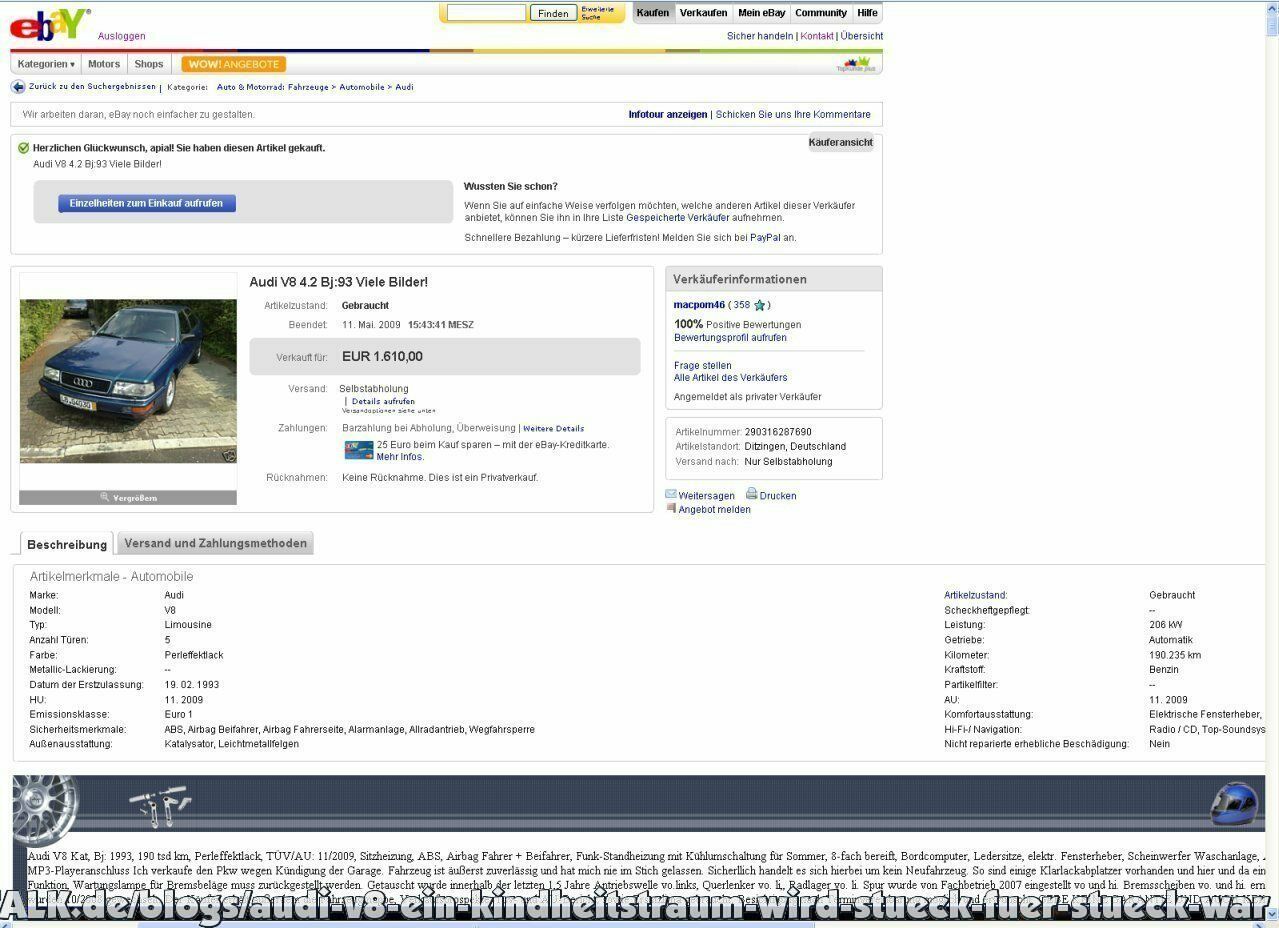Open the Audi breadcrumb link
The height and width of the screenshot is (928, 1279).
pos(404,87)
